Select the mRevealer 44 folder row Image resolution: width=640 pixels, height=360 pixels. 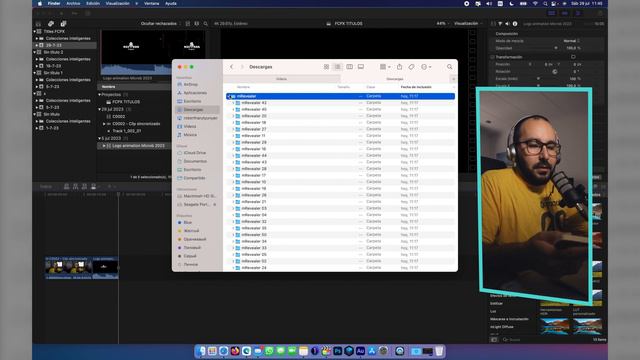coord(340,156)
